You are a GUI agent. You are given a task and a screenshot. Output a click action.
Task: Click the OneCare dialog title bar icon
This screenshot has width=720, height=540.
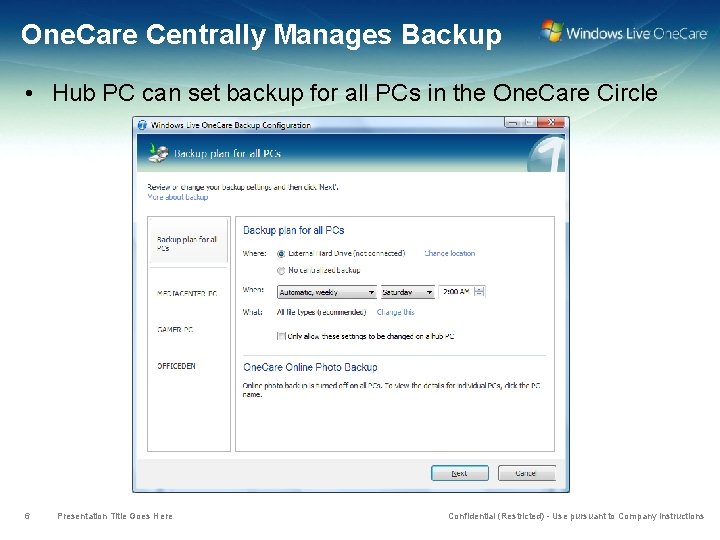142,125
